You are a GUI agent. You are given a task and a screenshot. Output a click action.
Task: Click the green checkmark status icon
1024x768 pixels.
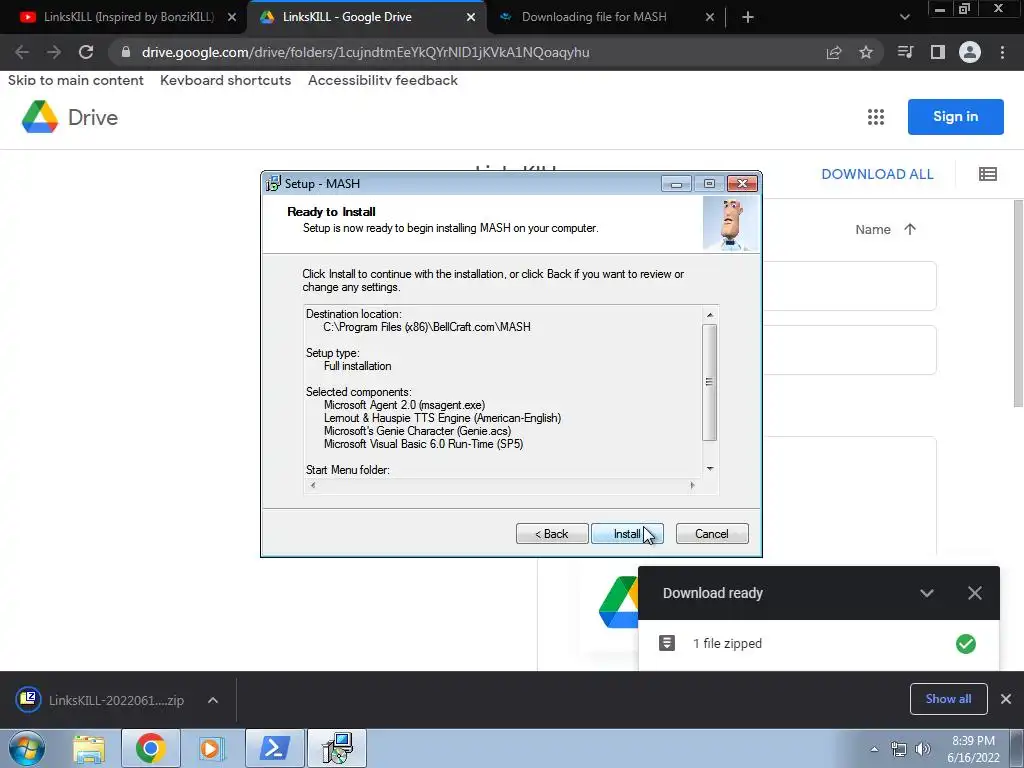click(x=965, y=644)
